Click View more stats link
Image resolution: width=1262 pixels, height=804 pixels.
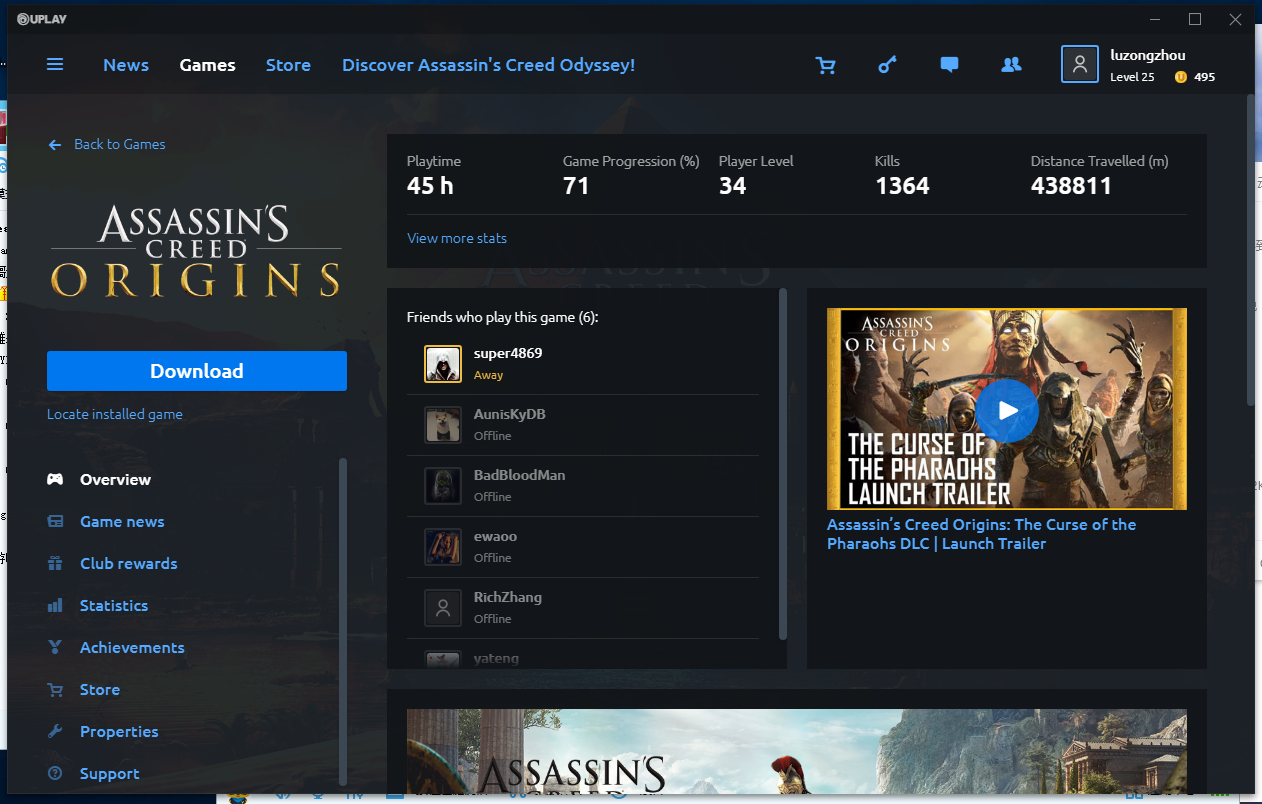click(x=457, y=238)
